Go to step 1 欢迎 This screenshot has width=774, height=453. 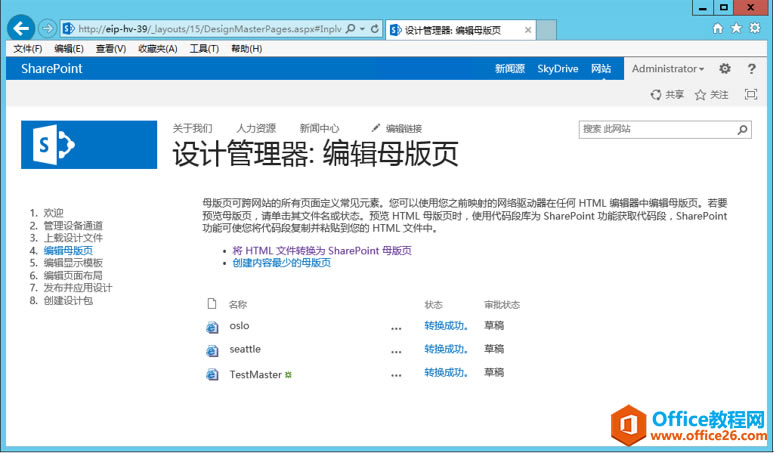[x=53, y=213]
